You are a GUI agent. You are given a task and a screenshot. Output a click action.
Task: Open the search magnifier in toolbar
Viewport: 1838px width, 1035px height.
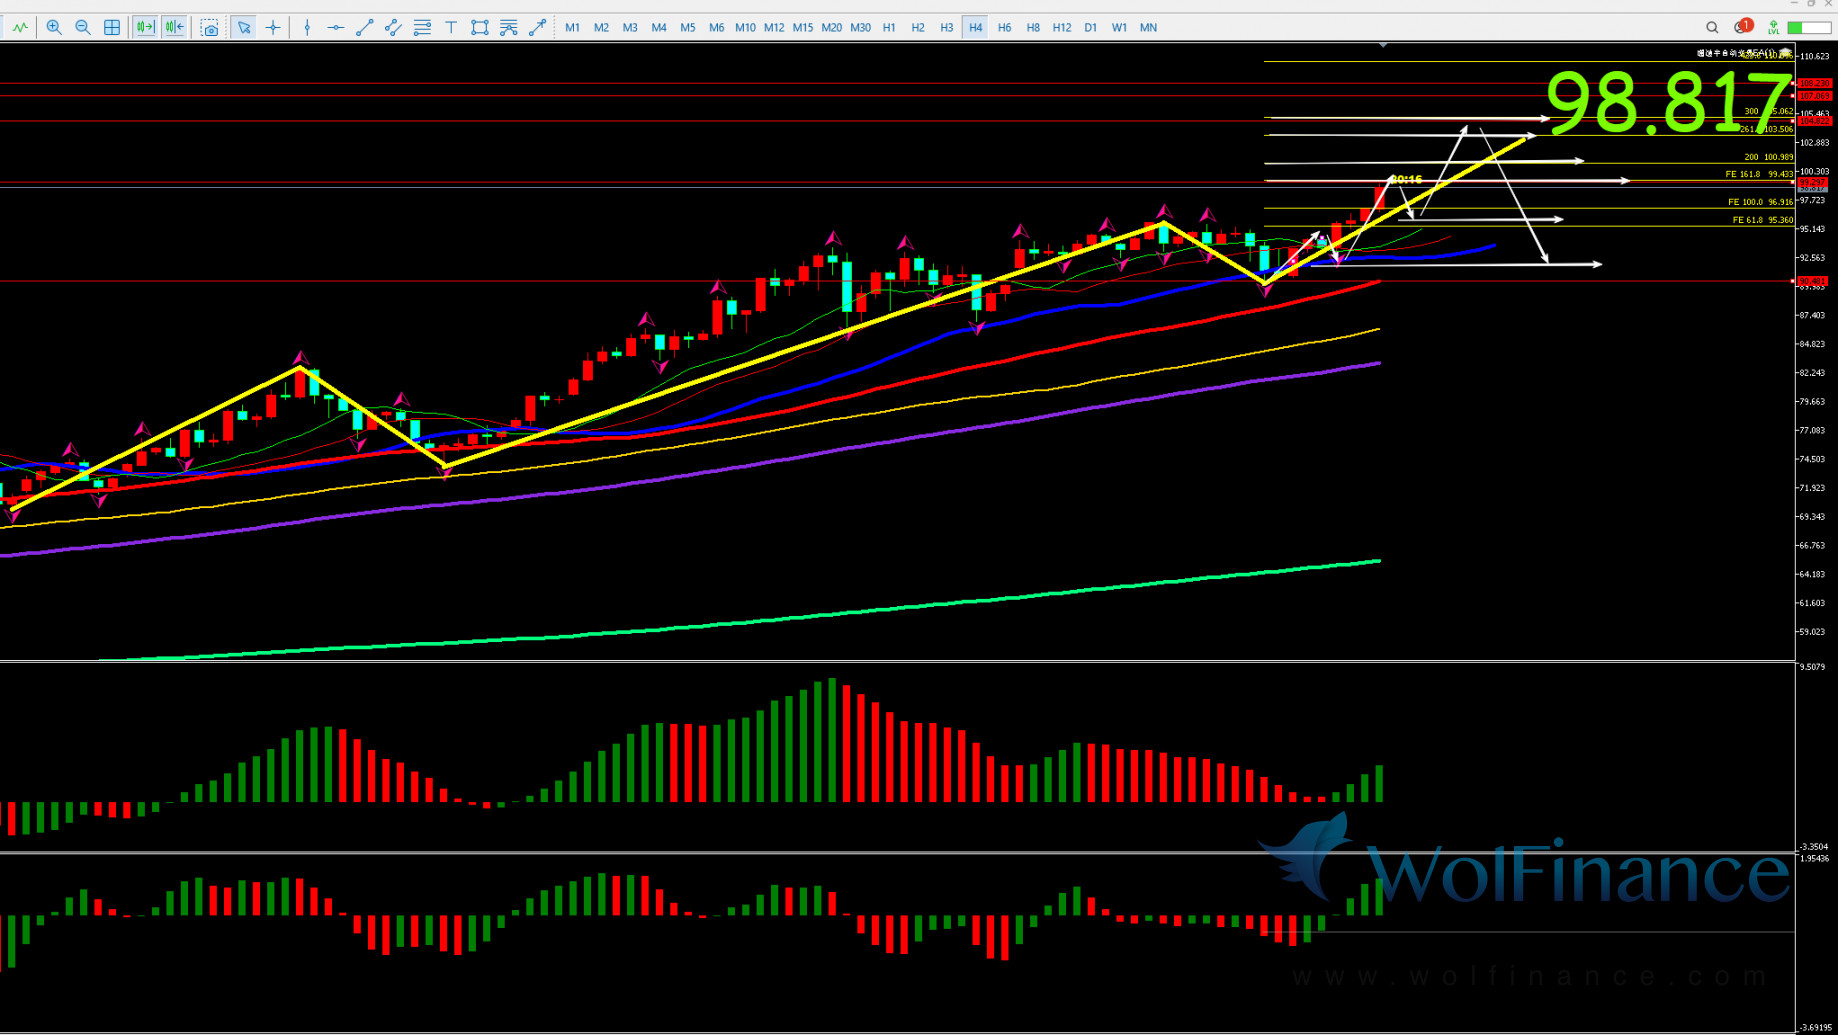pos(1712,28)
